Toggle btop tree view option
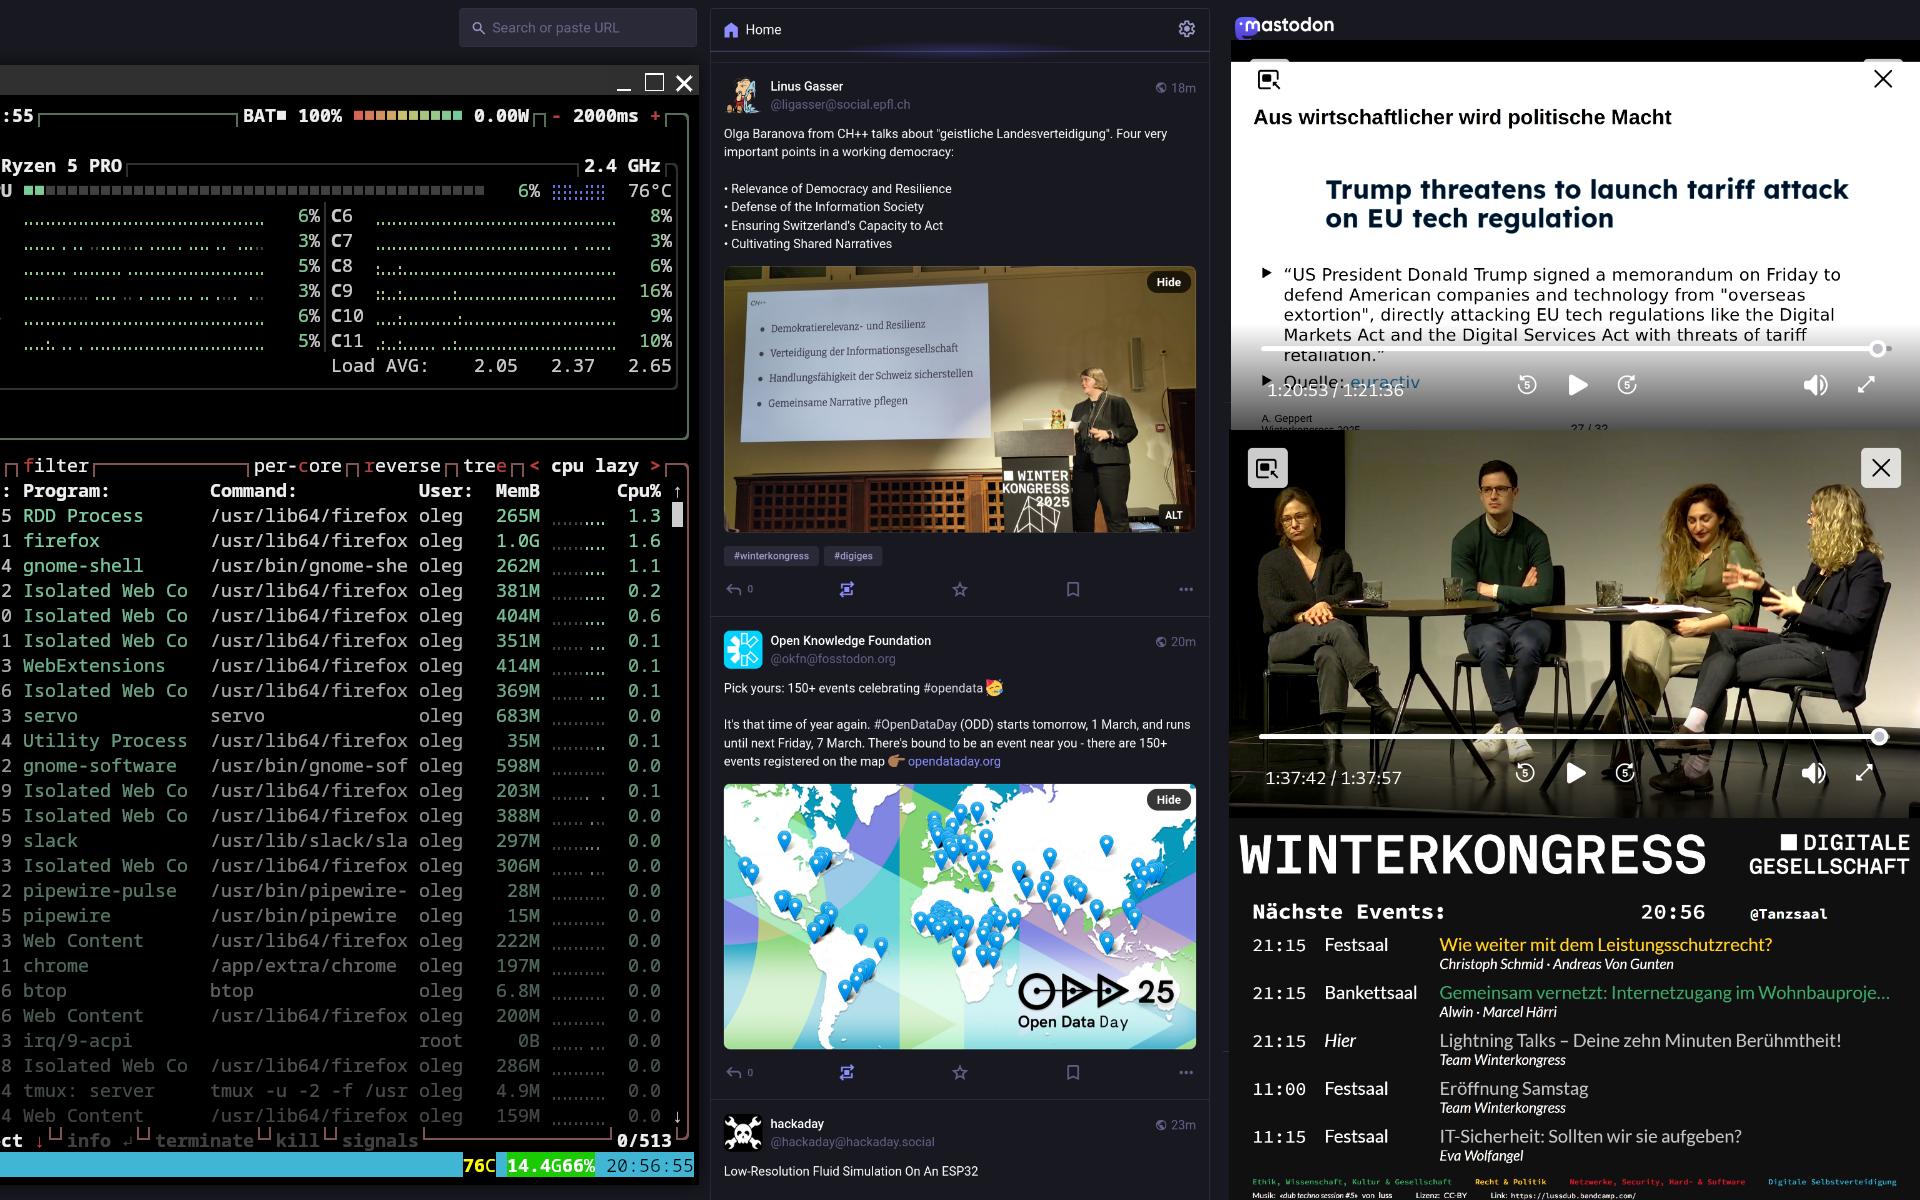This screenshot has width=1920, height=1200. [484, 466]
